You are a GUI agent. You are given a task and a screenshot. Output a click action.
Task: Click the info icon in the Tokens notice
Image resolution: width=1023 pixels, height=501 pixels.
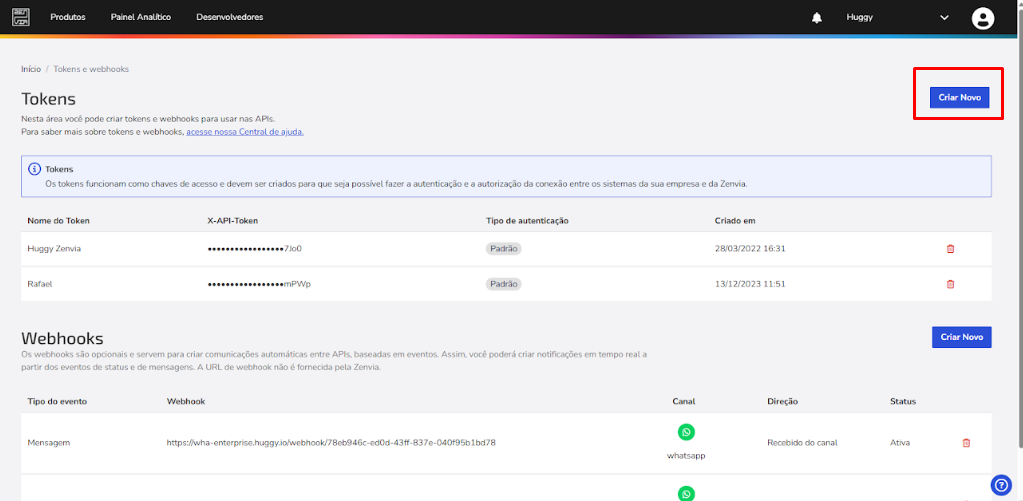click(34, 169)
